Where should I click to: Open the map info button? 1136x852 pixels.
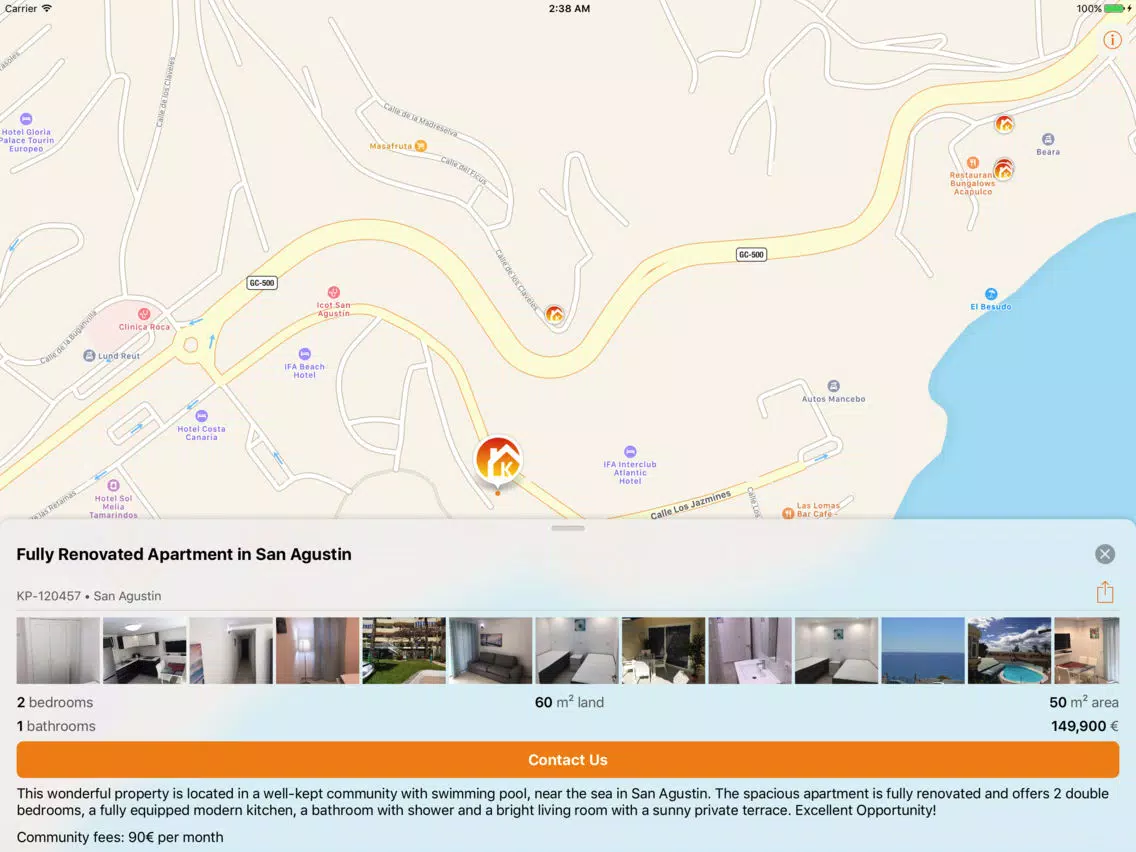tap(1112, 40)
